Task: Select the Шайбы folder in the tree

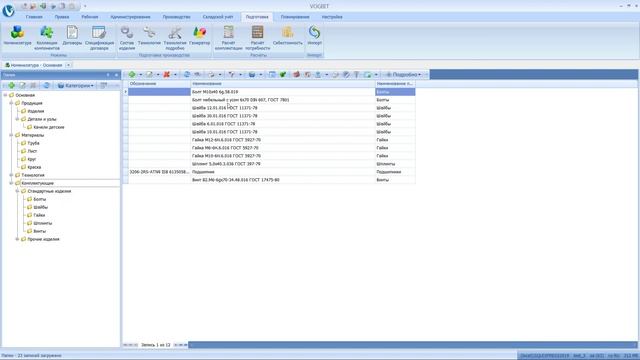Action: point(40,207)
